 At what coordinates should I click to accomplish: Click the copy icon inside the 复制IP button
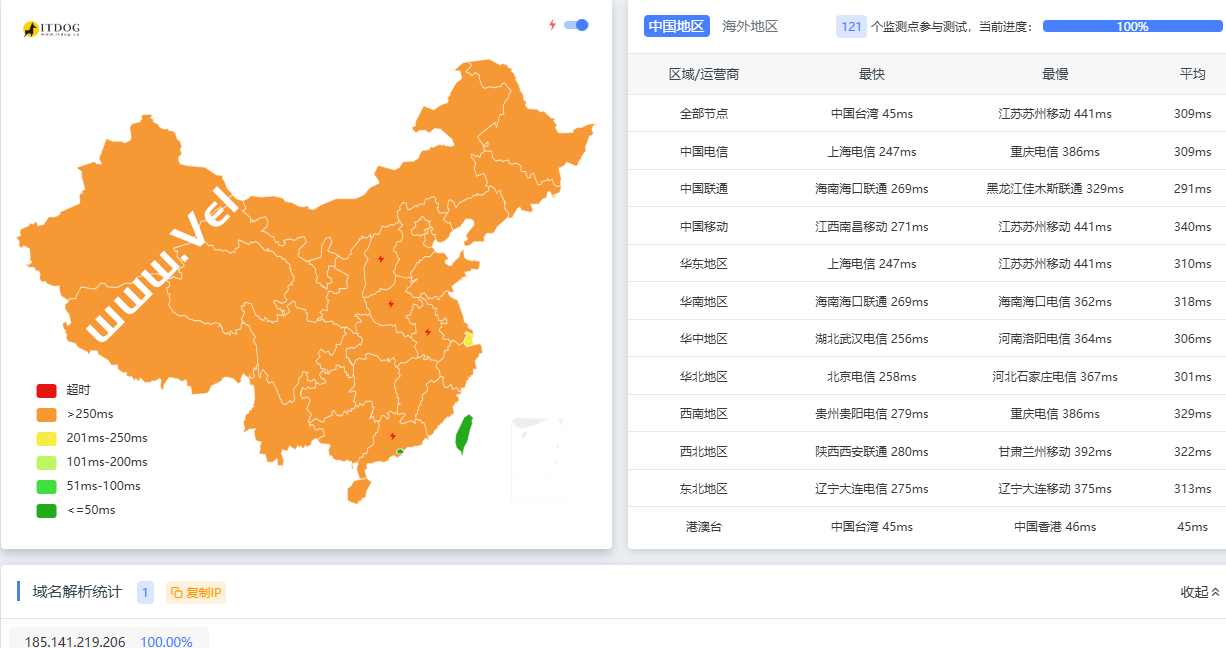[x=178, y=592]
